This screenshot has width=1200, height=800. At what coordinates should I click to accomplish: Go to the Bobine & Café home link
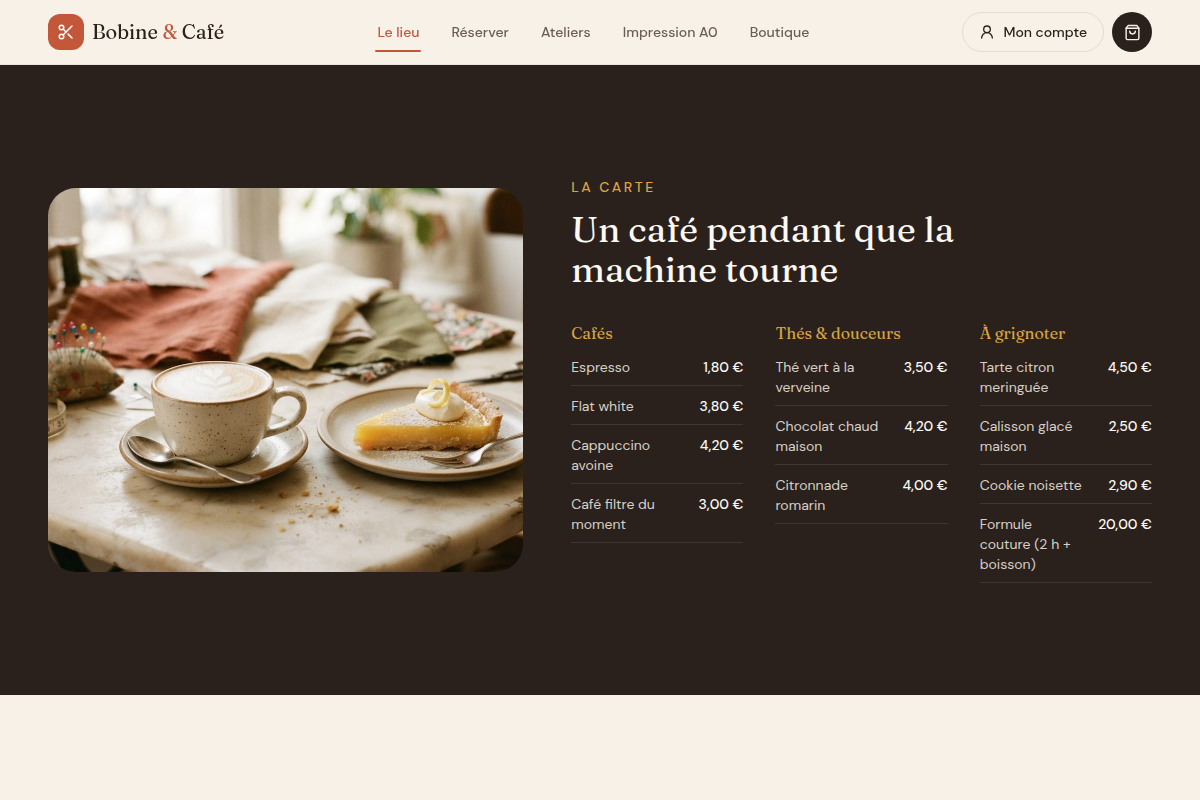coord(136,32)
